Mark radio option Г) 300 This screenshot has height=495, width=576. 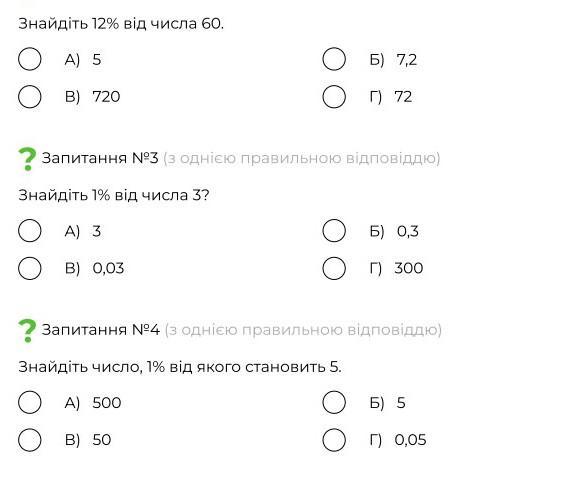334,268
